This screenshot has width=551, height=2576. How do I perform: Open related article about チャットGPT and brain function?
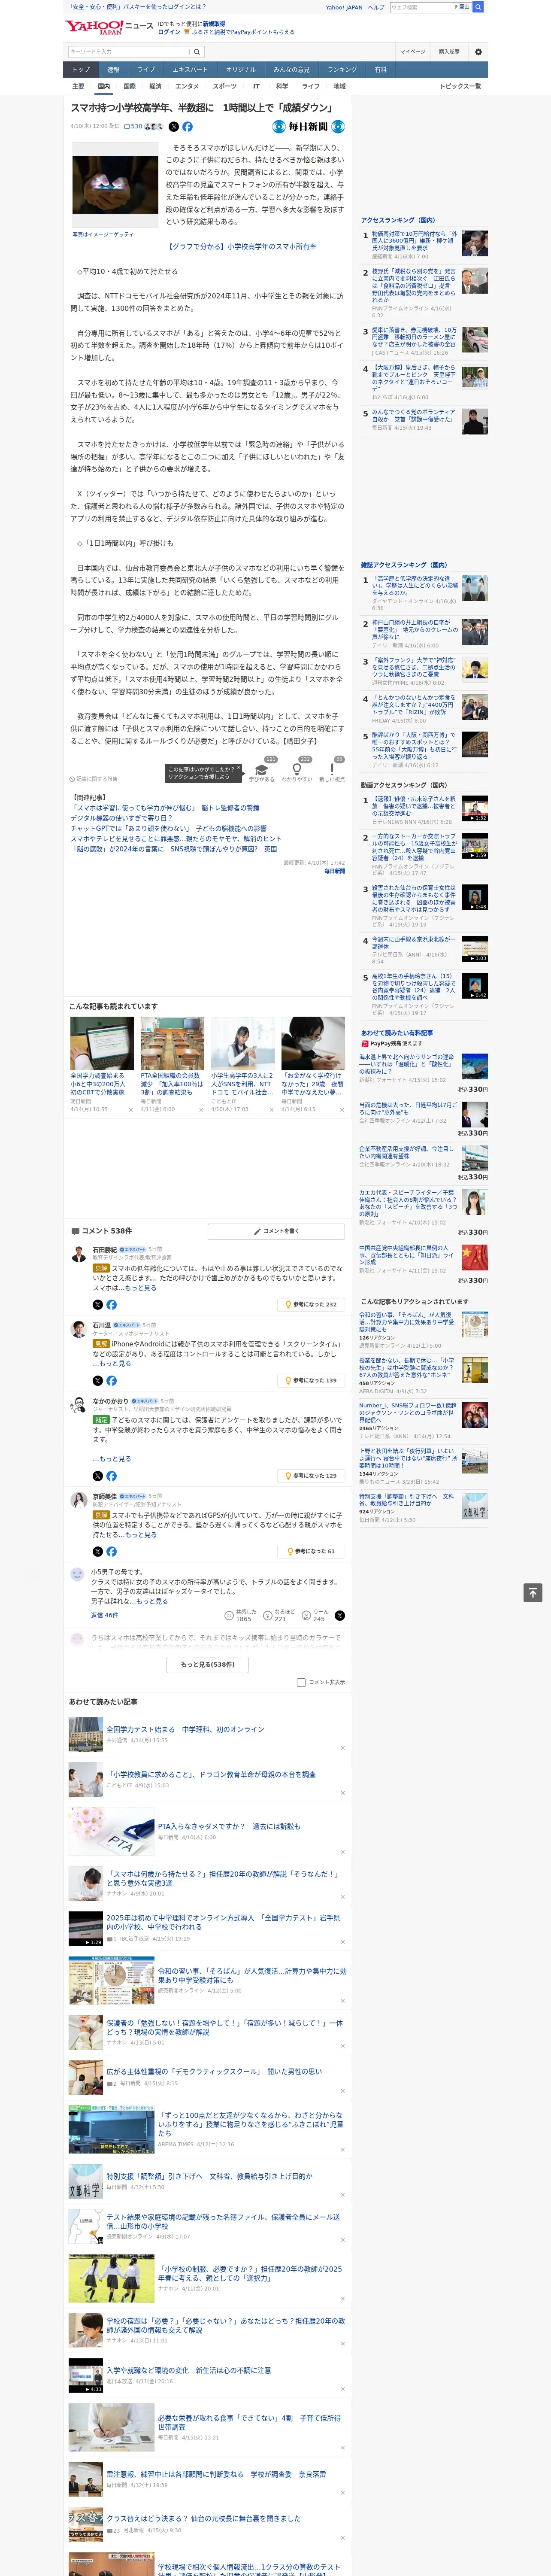click(168, 828)
